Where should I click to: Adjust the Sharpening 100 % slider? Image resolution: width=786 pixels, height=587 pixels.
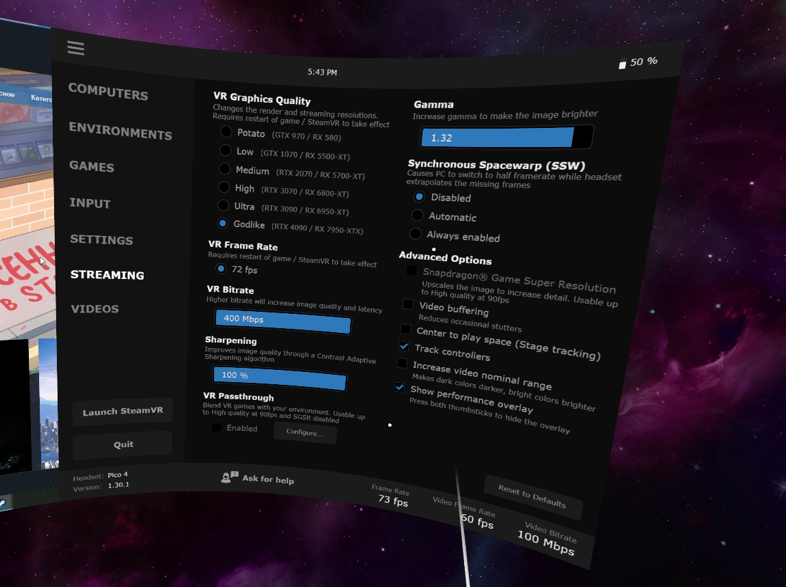point(279,378)
